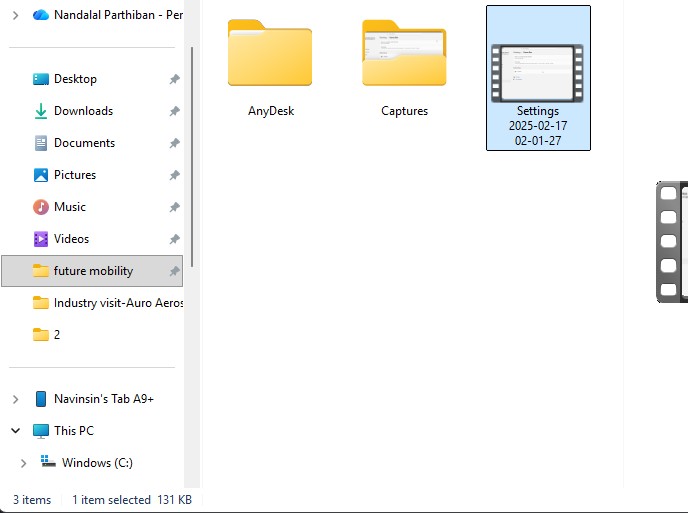688x513 pixels.
Task: Select Desktop label in navigation pane
Action: click(x=75, y=79)
